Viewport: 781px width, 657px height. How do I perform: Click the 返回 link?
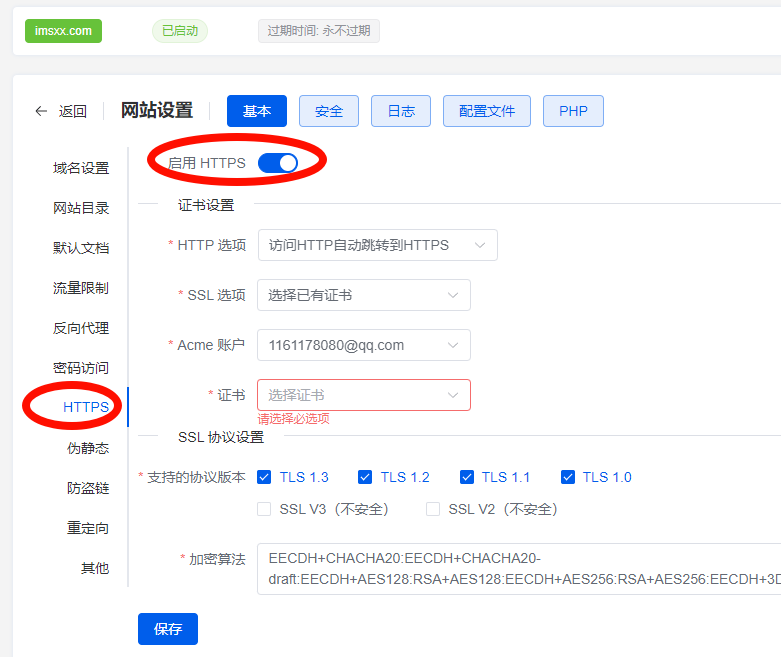click(x=73, y=111)
